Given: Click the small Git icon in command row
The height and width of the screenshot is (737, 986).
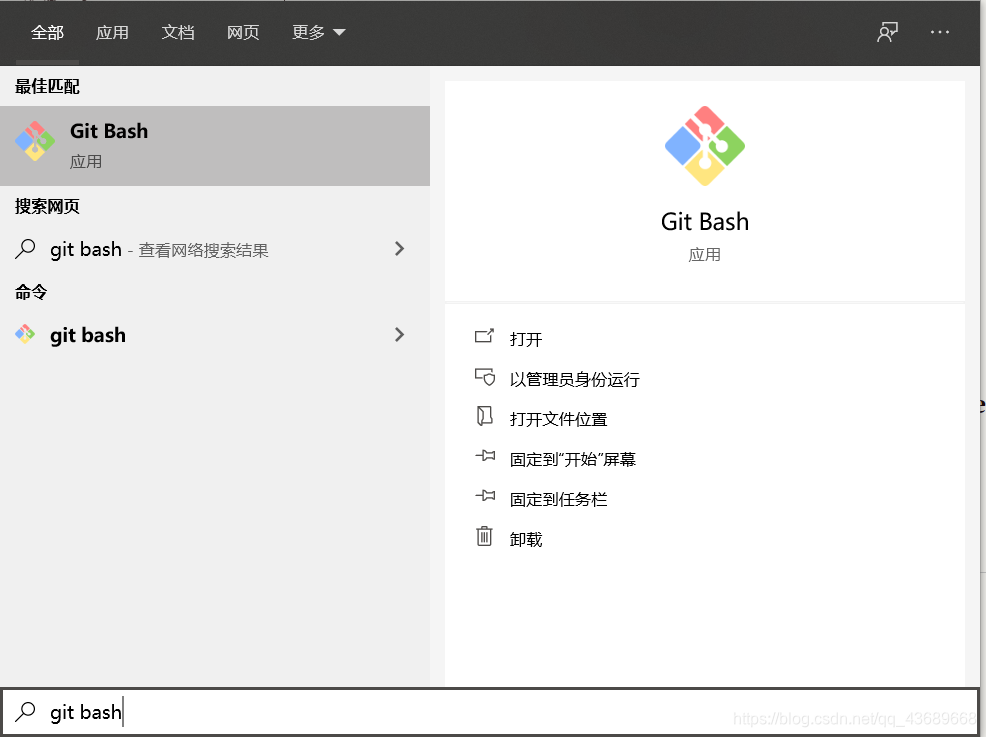Looking at the screenshot, I should 25,334.
